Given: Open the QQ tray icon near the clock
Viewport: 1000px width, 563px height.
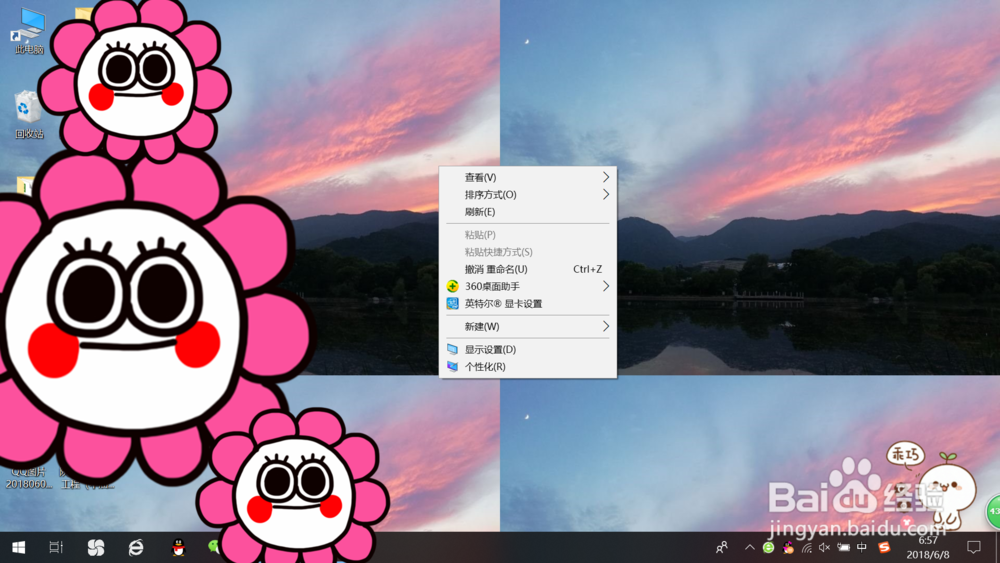Looking at the screenshot, I should [788, 547].
